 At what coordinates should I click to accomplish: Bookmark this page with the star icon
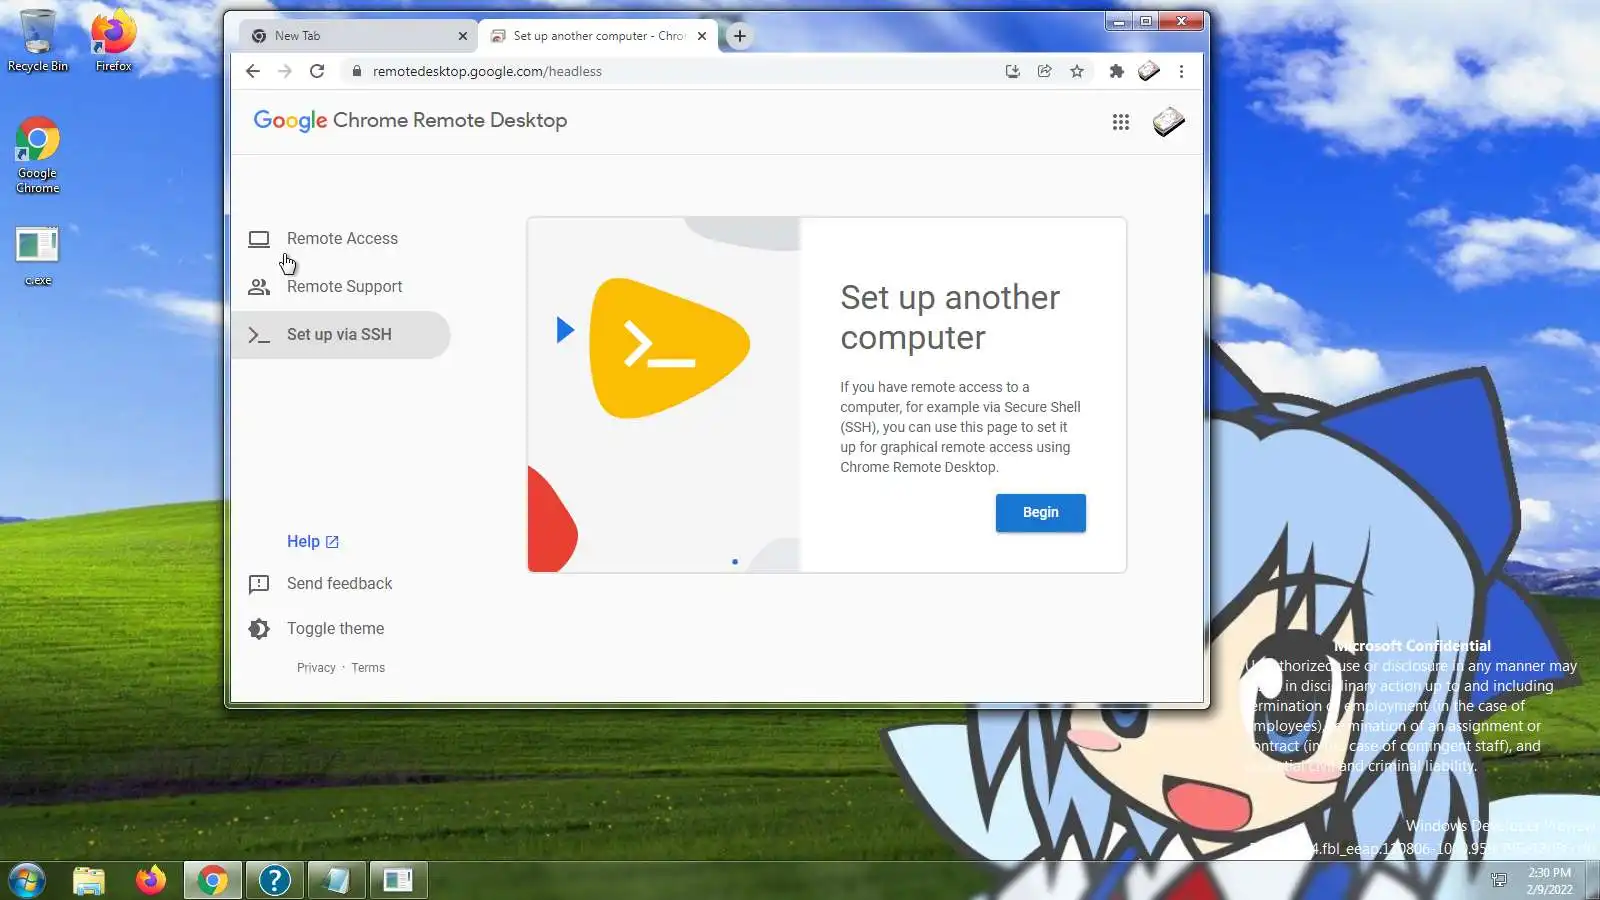point(1077,71)
